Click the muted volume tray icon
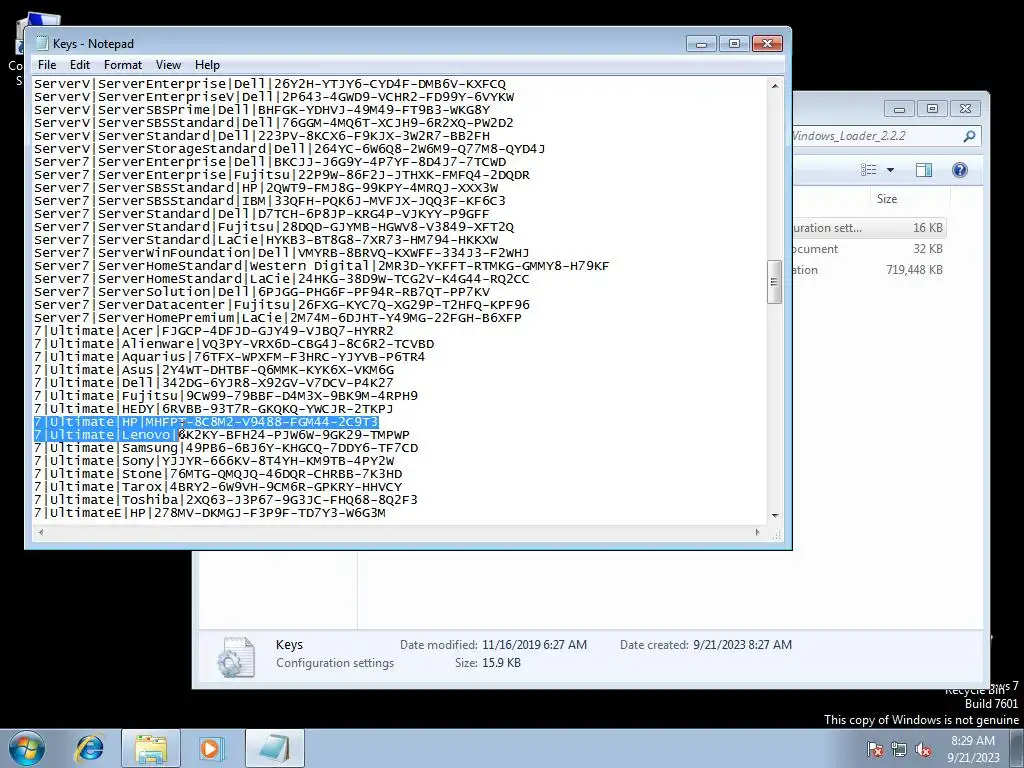The height and width of the screenshot is (768, 1024). pos(923,750)
